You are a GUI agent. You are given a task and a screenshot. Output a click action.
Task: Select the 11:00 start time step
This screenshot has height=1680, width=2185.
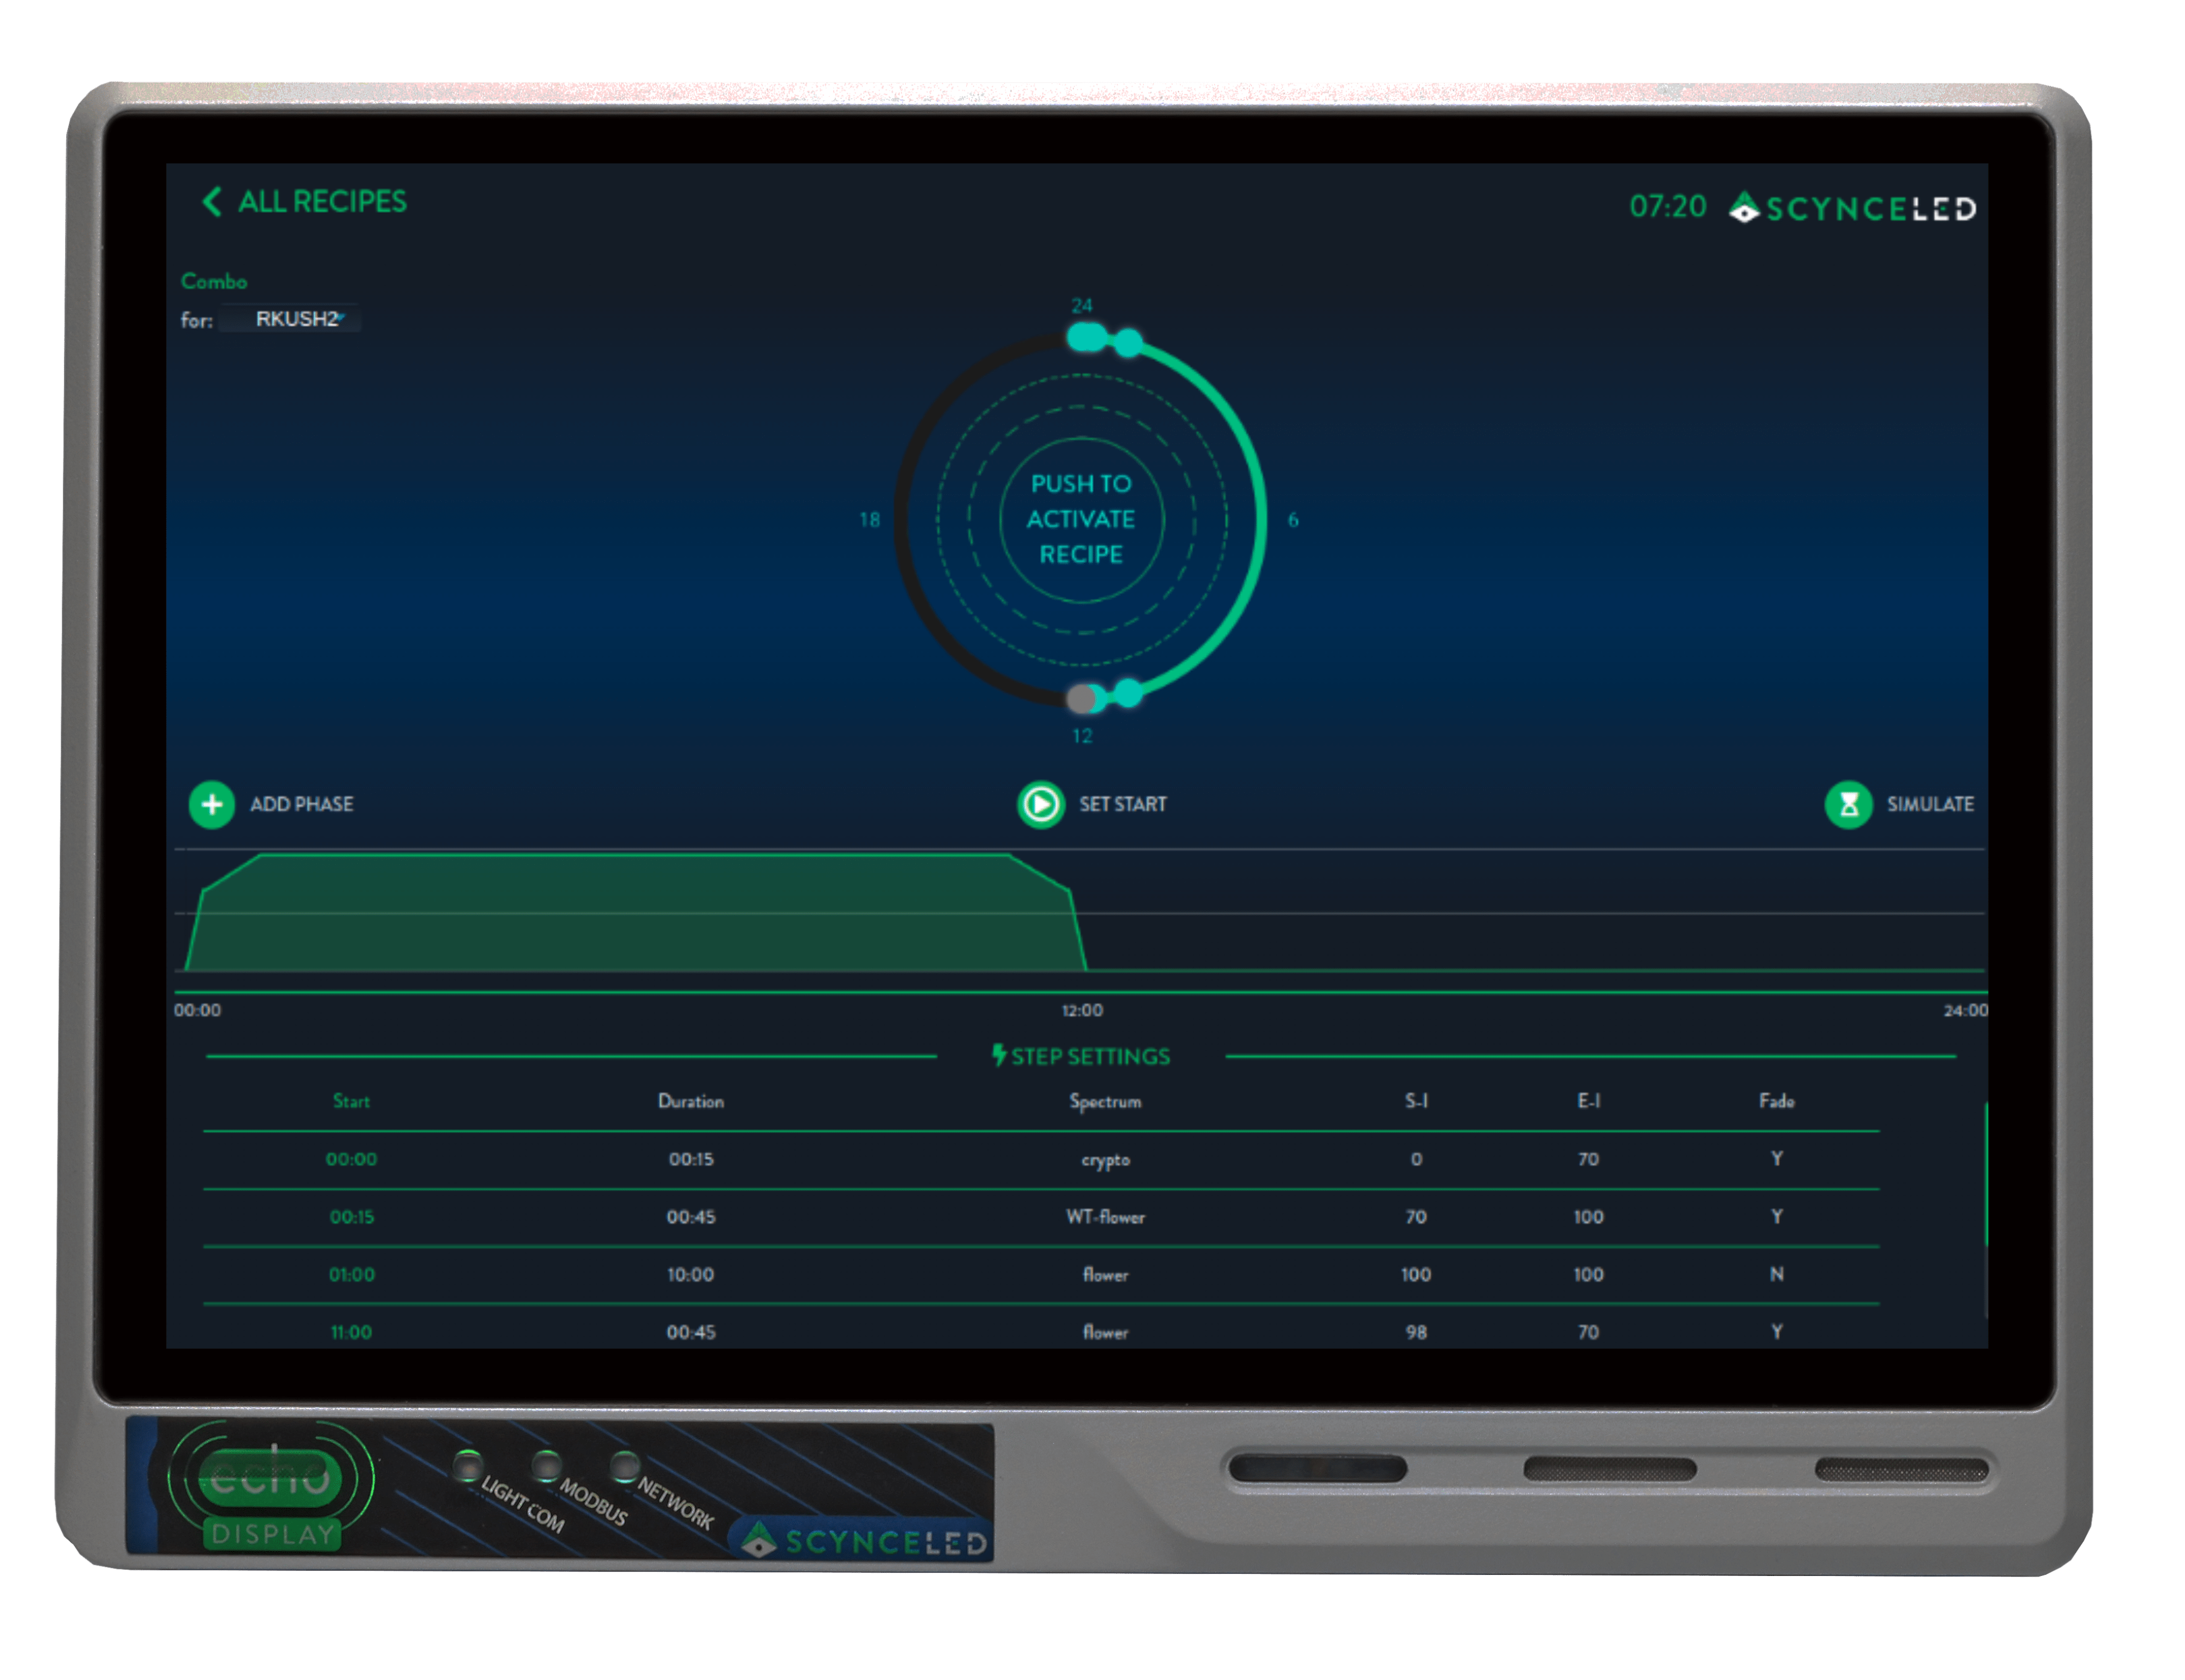351,1332
